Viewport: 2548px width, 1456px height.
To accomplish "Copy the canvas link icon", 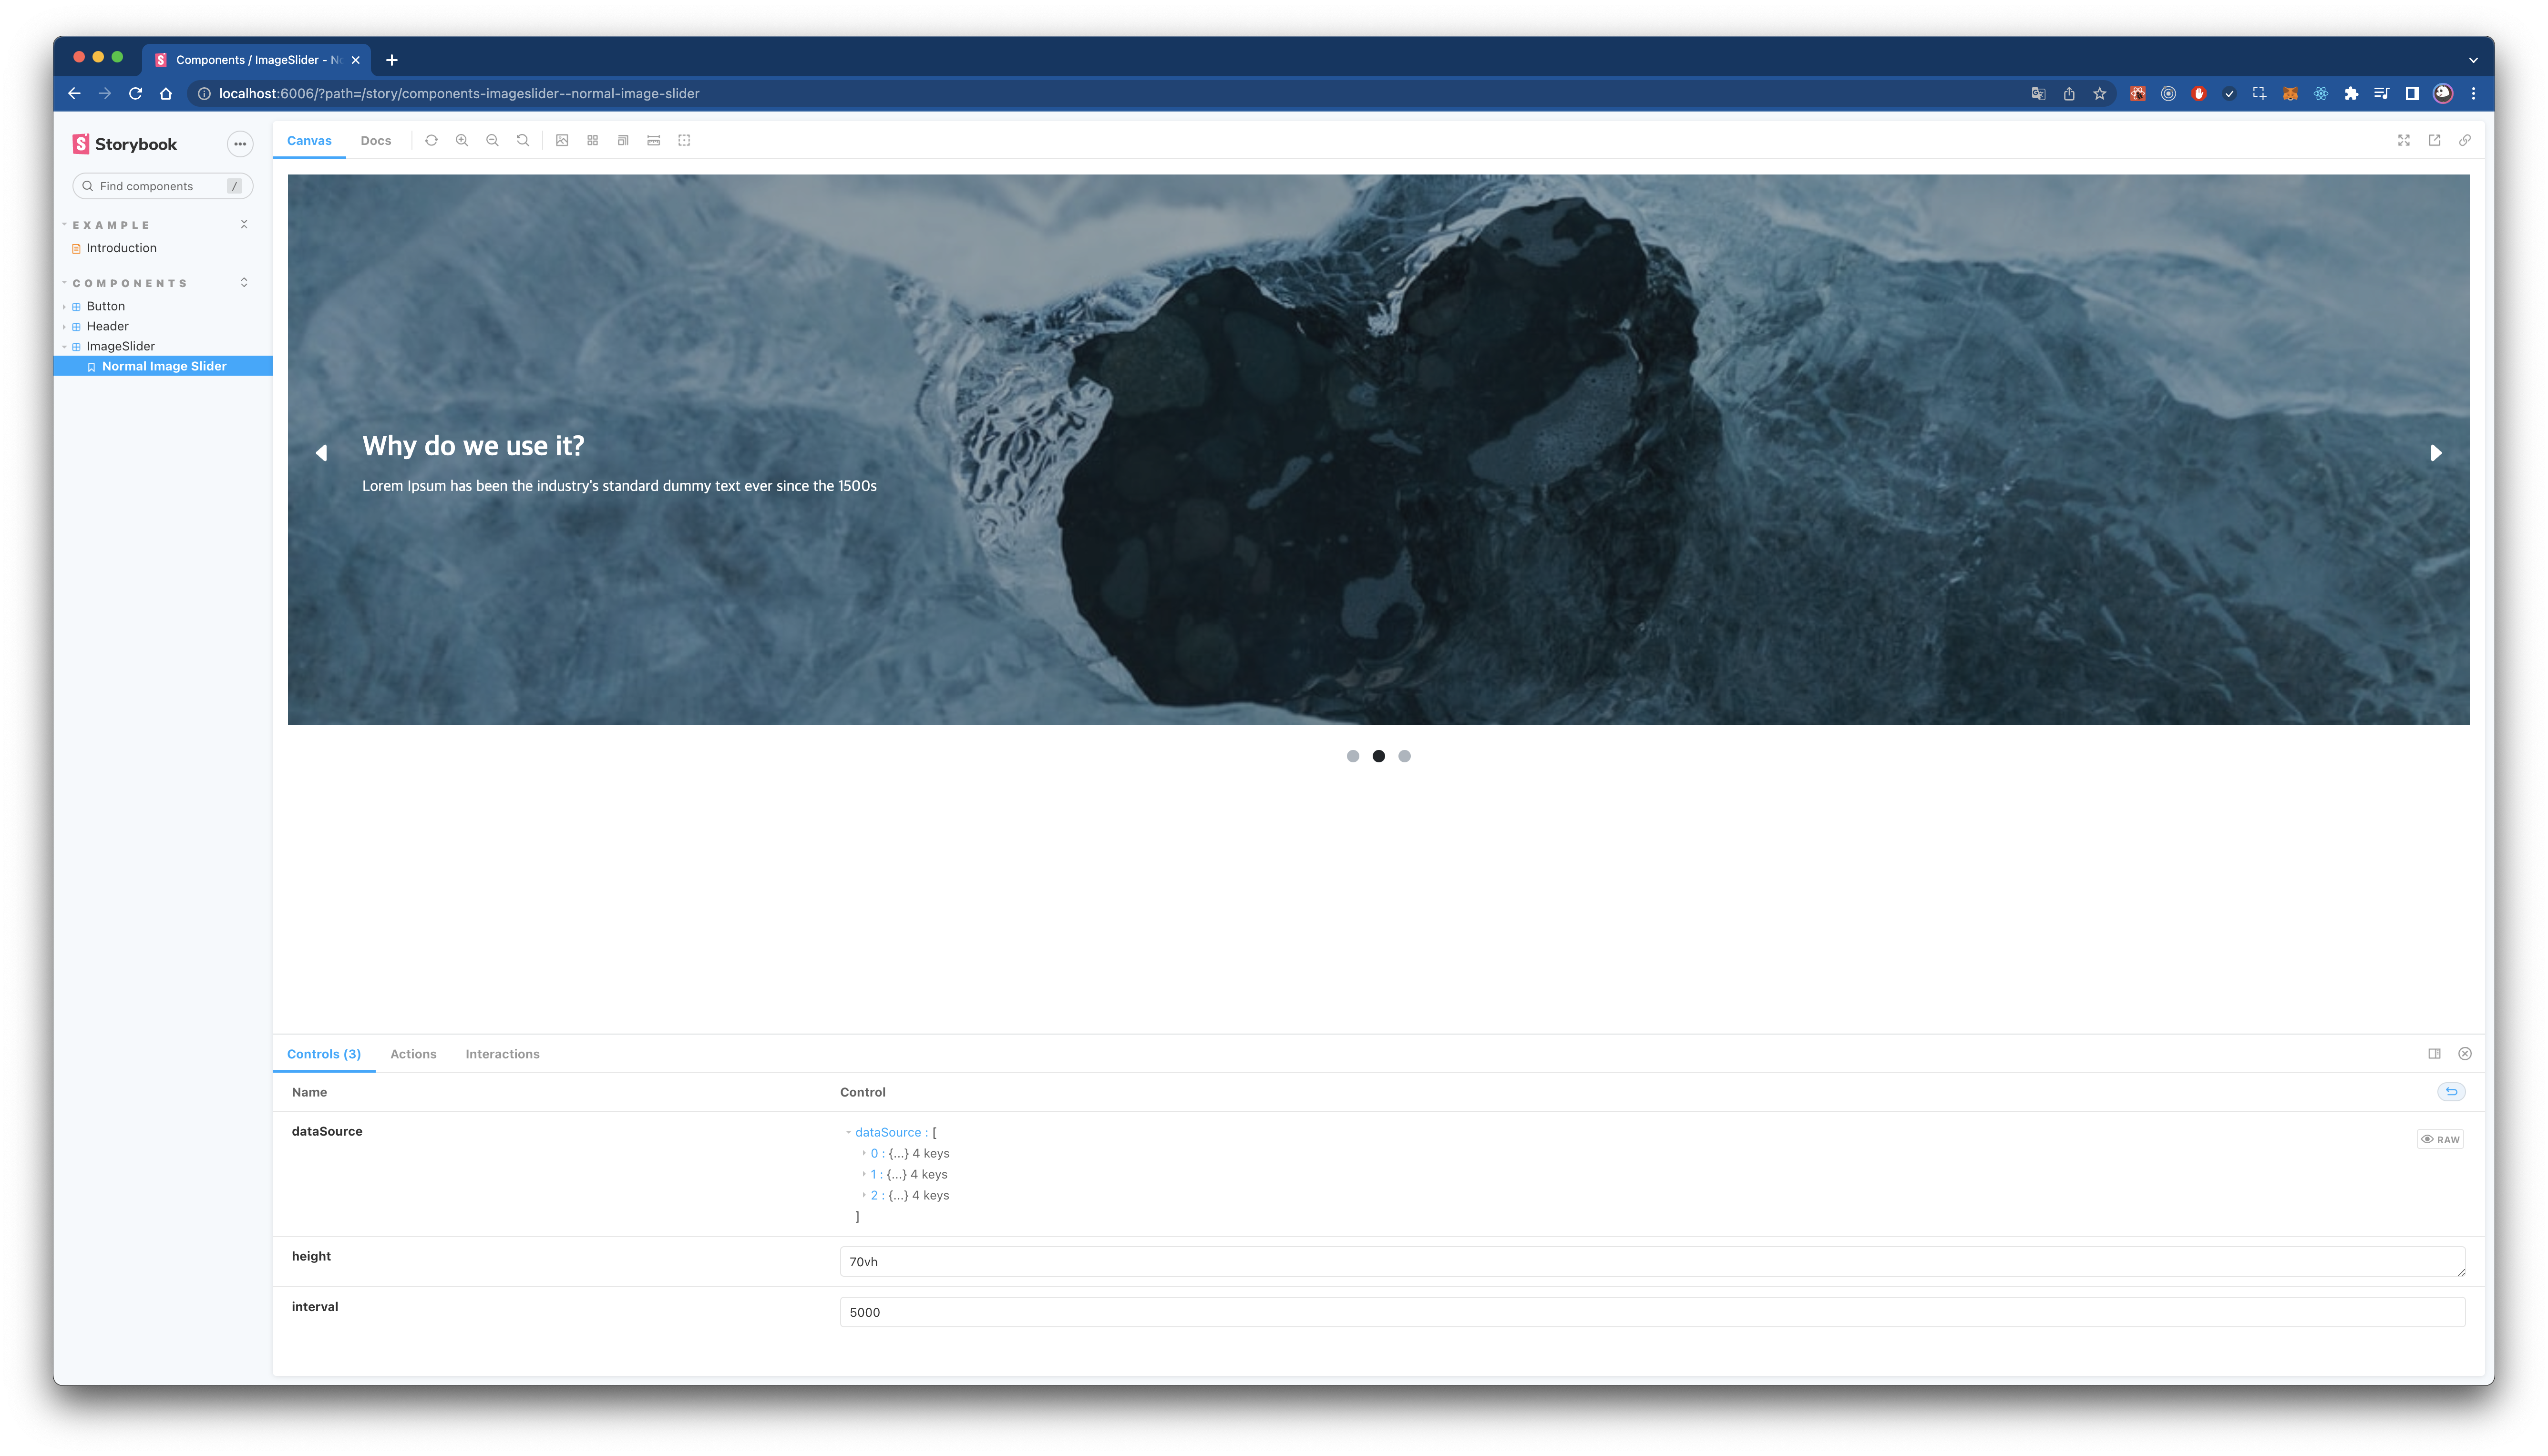I will (2465, 141).
